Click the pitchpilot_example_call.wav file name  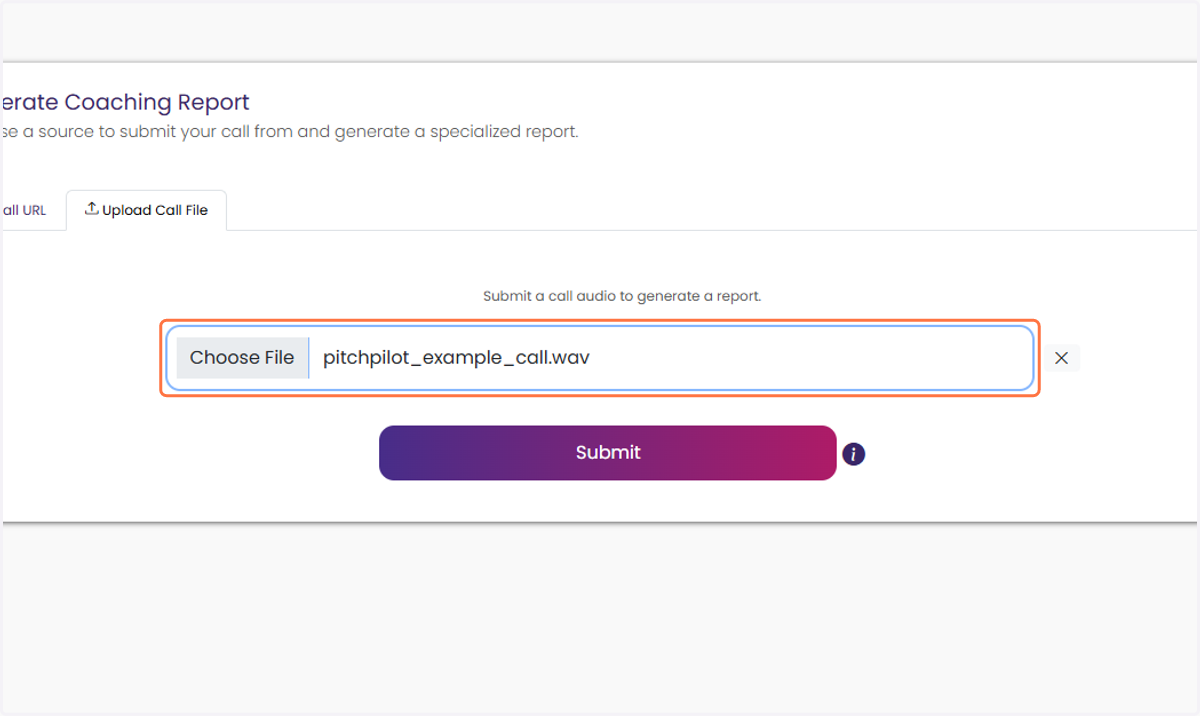tap(456, 357)
